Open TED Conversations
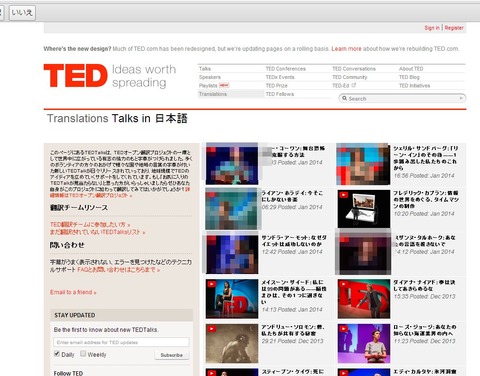Viewport: 480px width, 376px height. coord(354,69)
